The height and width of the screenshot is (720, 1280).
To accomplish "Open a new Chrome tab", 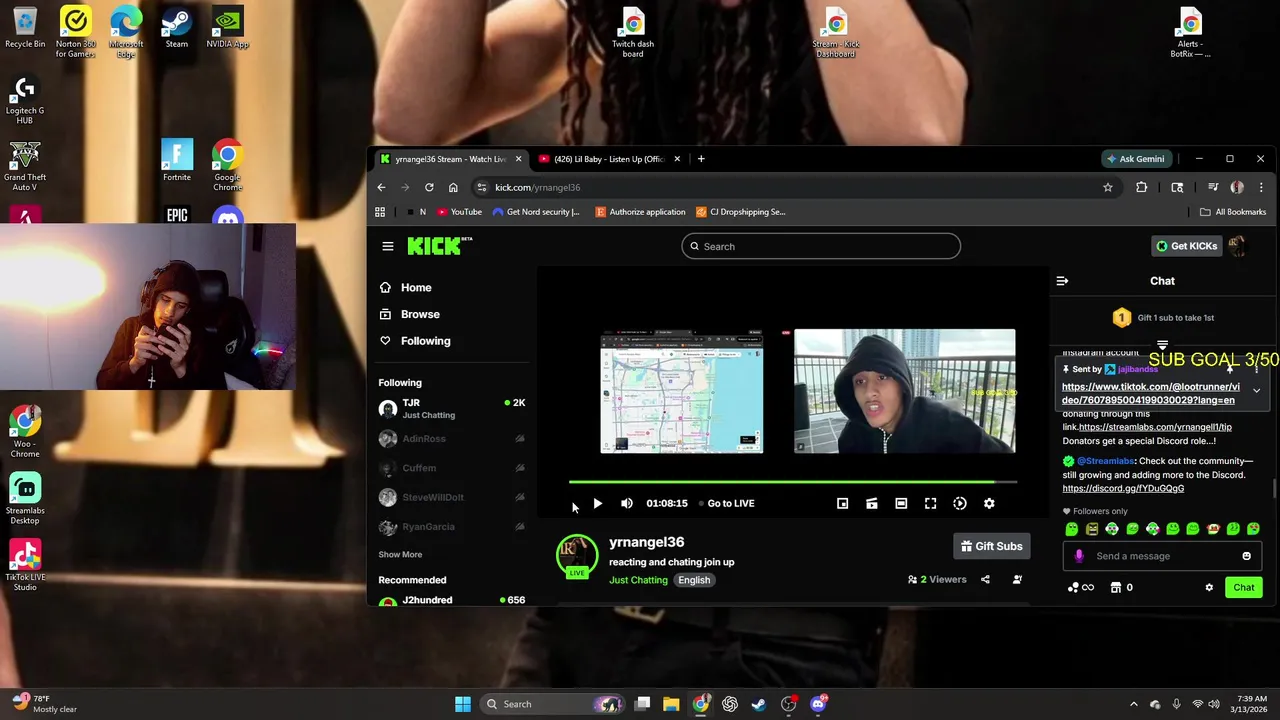I will (701, 159).
